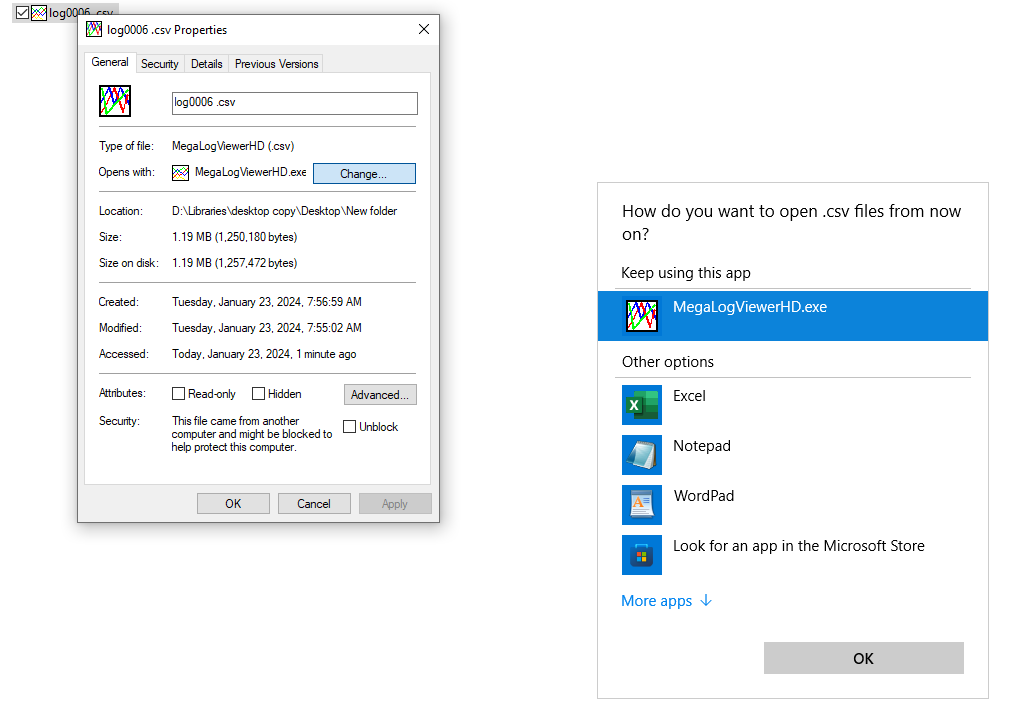This screenshot has height=714, width=1013.
Task: Uncheck the desktop file selection checkbox
Action: [x=22, y=13]
